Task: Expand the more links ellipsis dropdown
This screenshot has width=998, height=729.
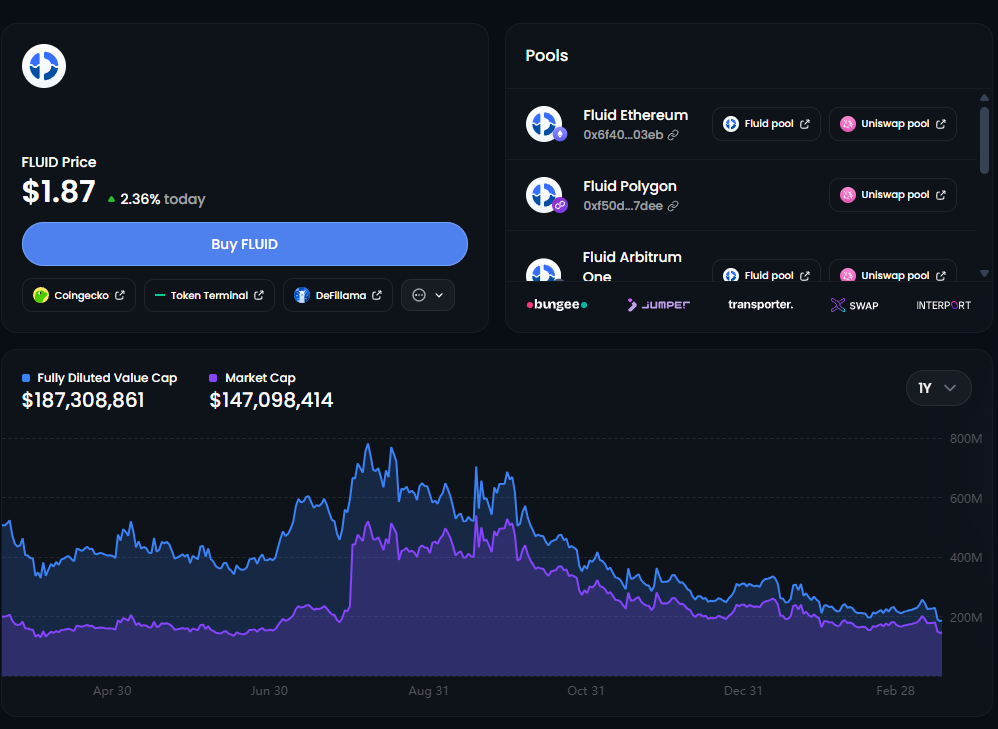Action: coord(428,295)
